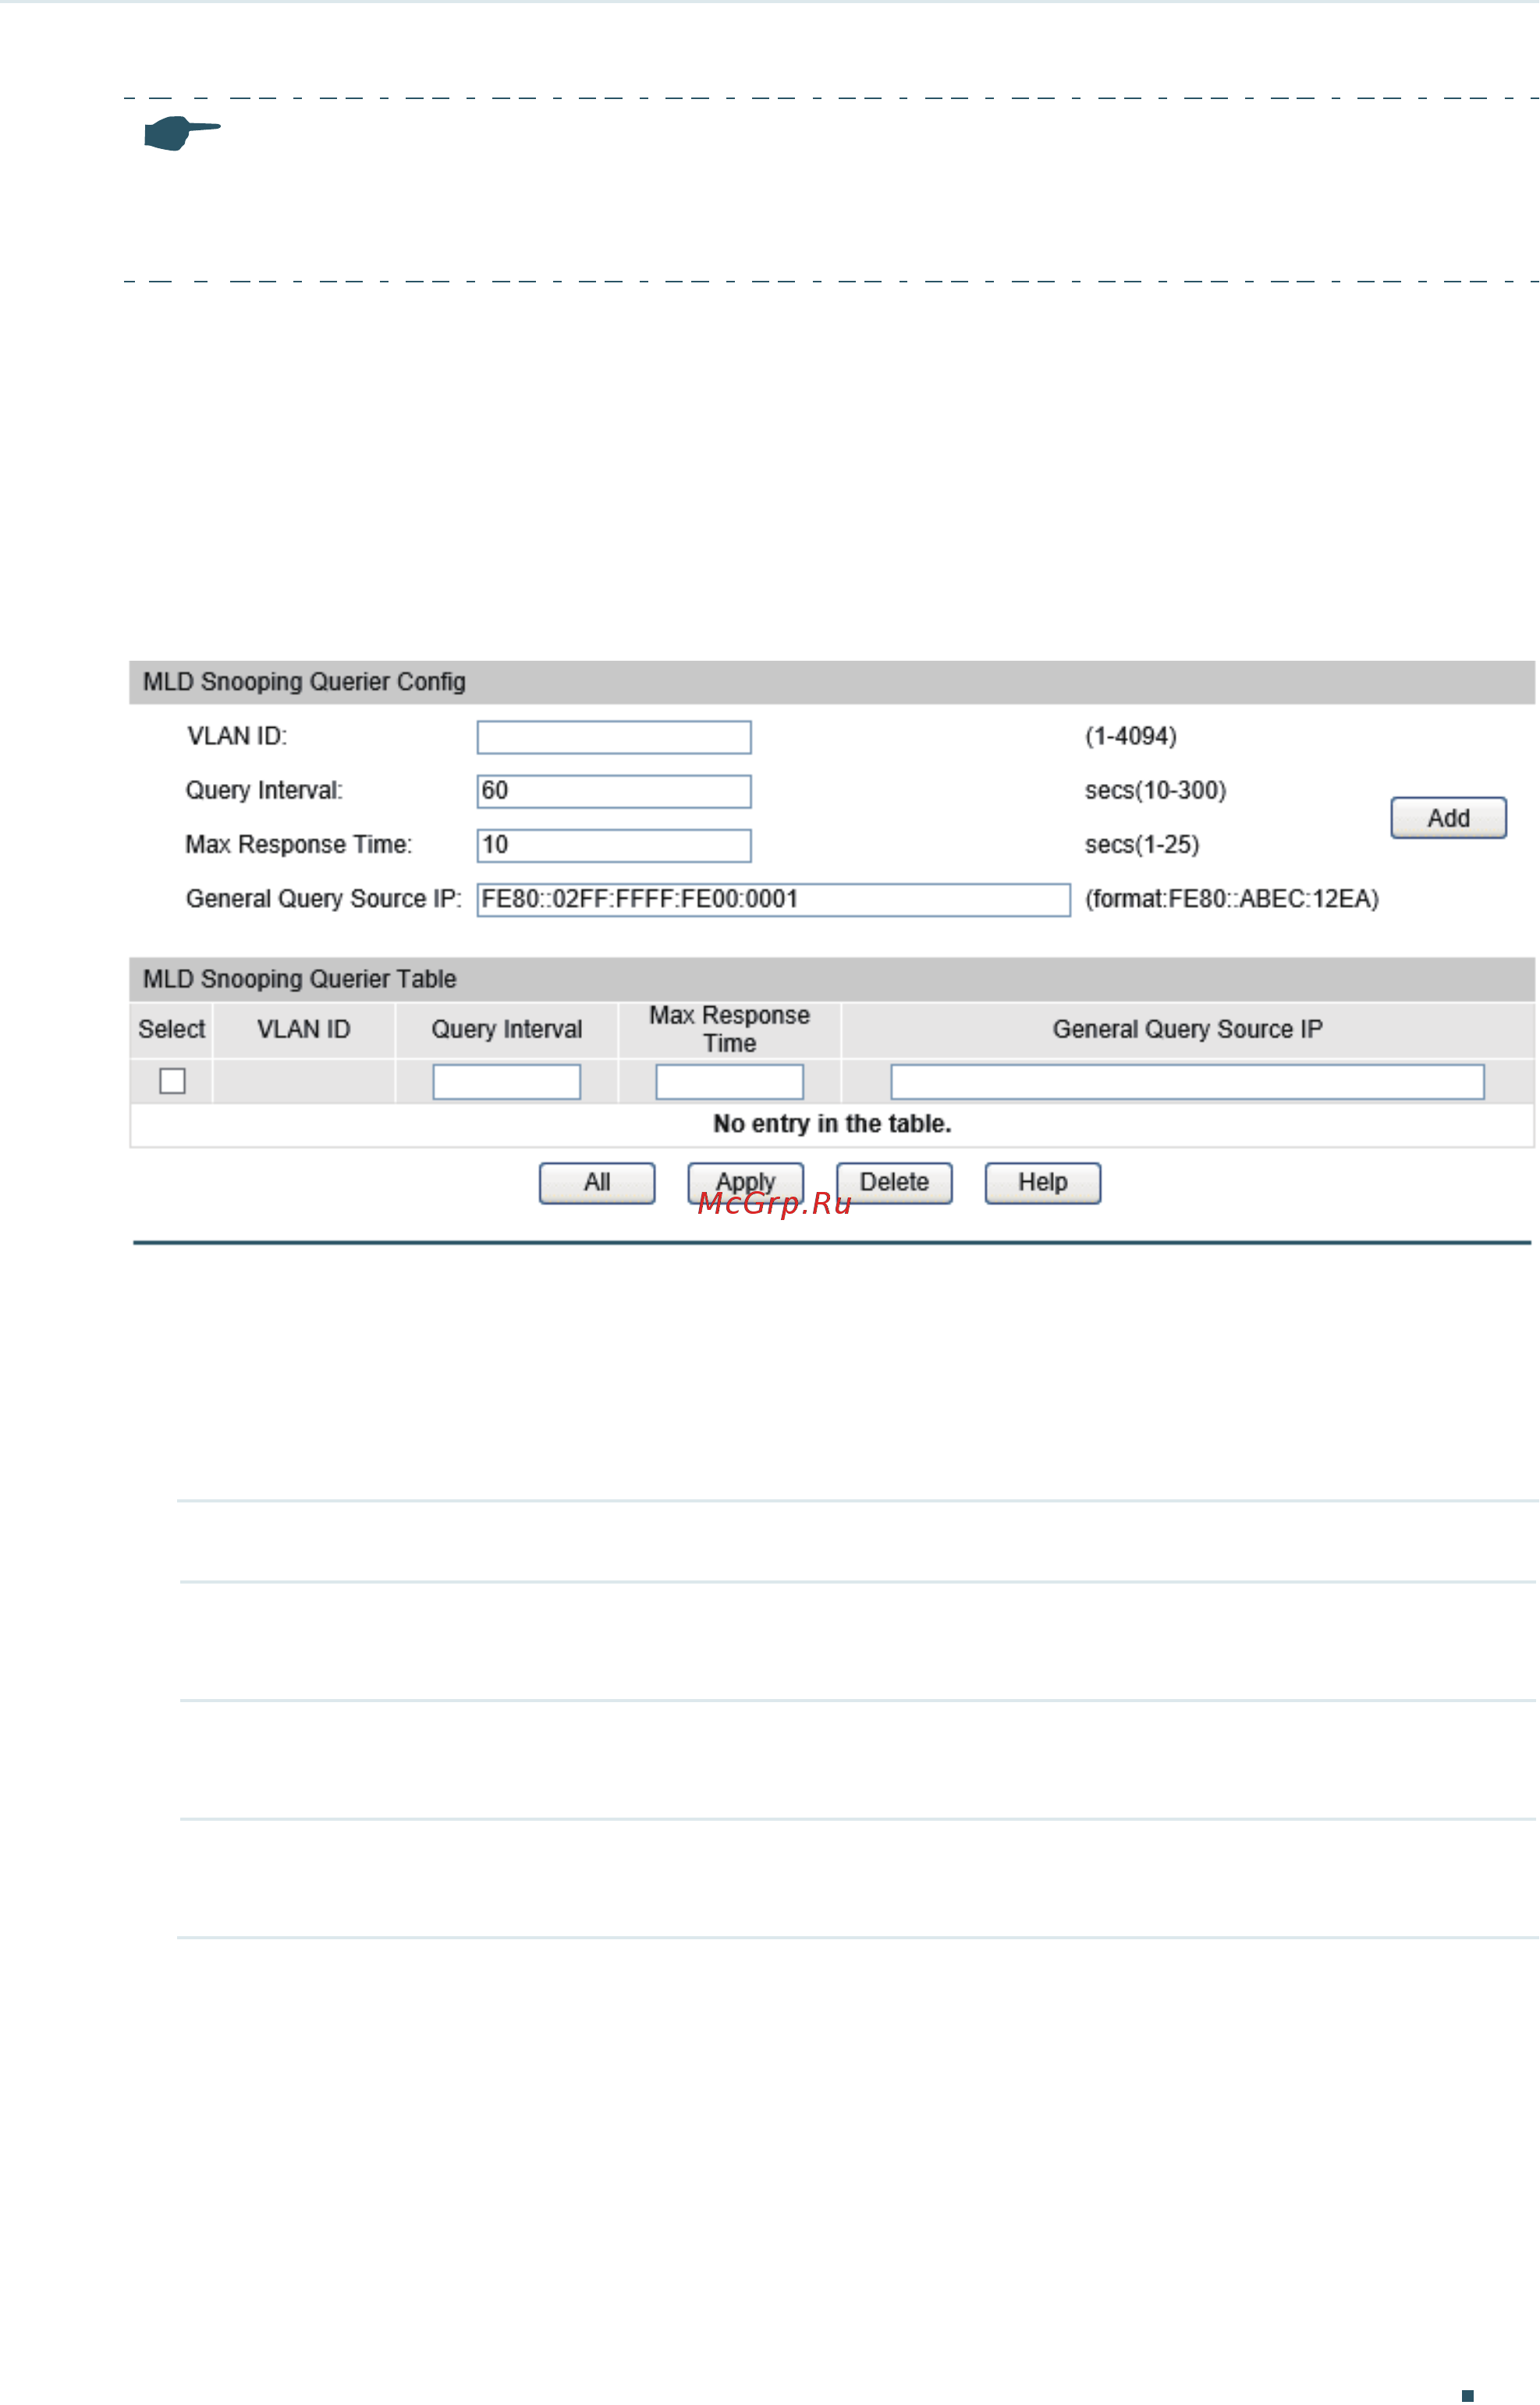Click the General Query Source IP config field
This screenshot has width=1540, height=2405.
(774, 900)
